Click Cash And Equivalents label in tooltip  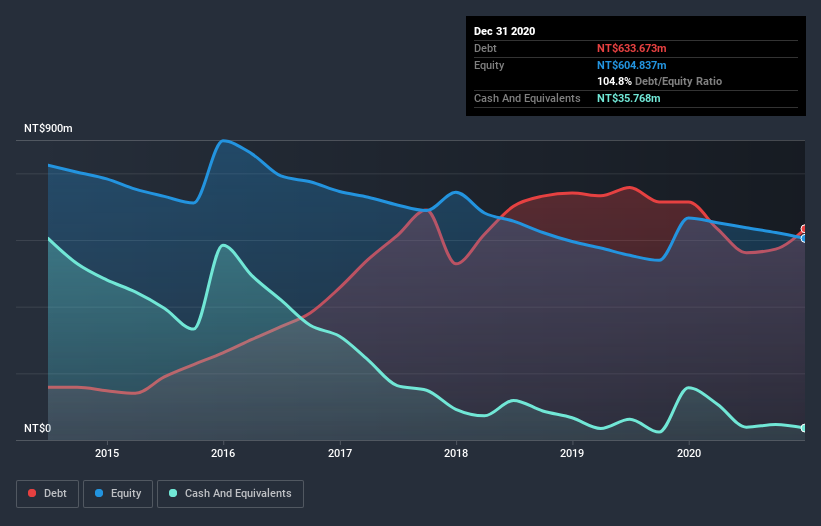tap(527, 98)
